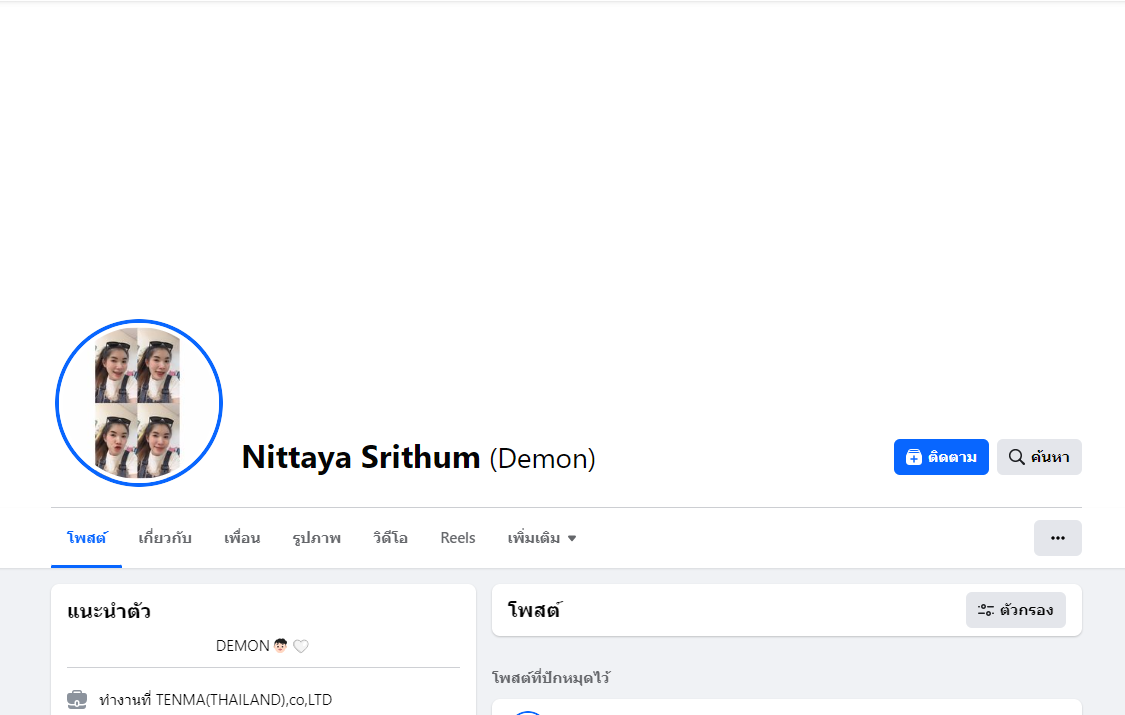Open the ตัวกรอง post filters

tap(1015, 610)
